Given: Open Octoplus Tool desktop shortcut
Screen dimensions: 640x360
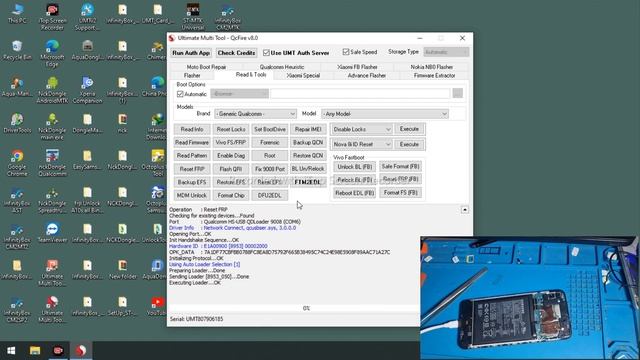Looking at the screenshot, I should pyautogui.click(x=158, y=163).
